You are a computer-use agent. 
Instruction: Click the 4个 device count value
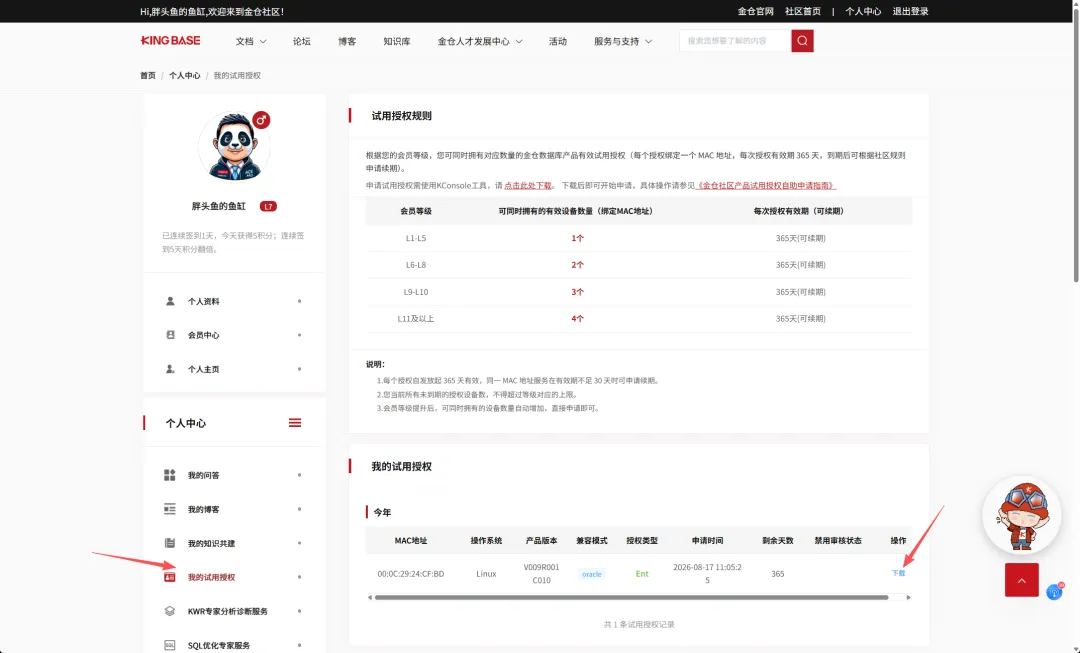(x=577, y=319)
